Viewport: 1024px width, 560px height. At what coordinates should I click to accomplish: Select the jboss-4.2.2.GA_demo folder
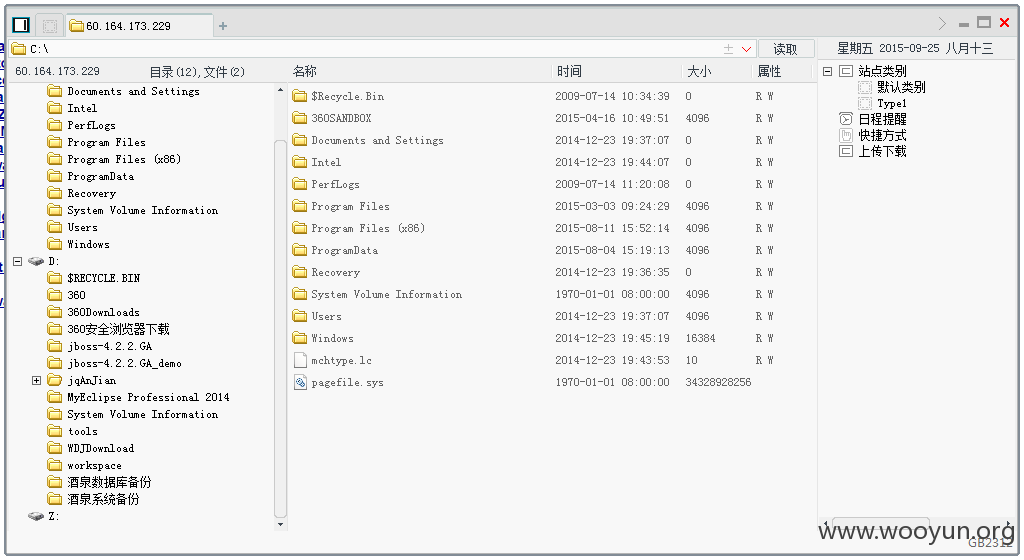tap(124, 364)
